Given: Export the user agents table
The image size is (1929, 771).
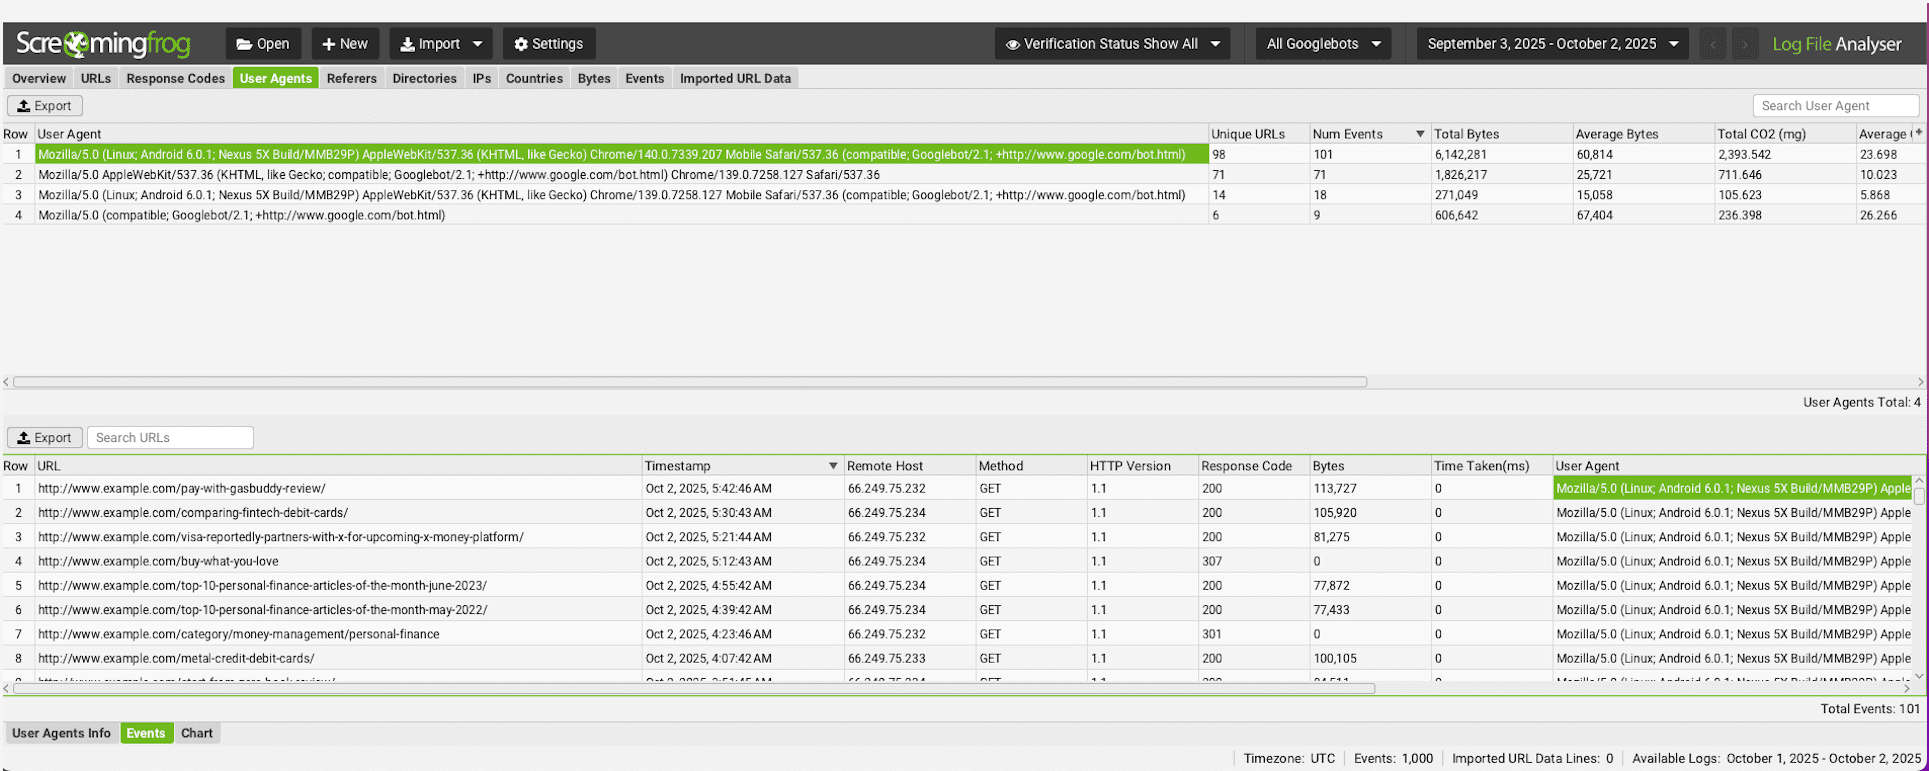Looking at the screenshot, I should (x=44, y=106).
